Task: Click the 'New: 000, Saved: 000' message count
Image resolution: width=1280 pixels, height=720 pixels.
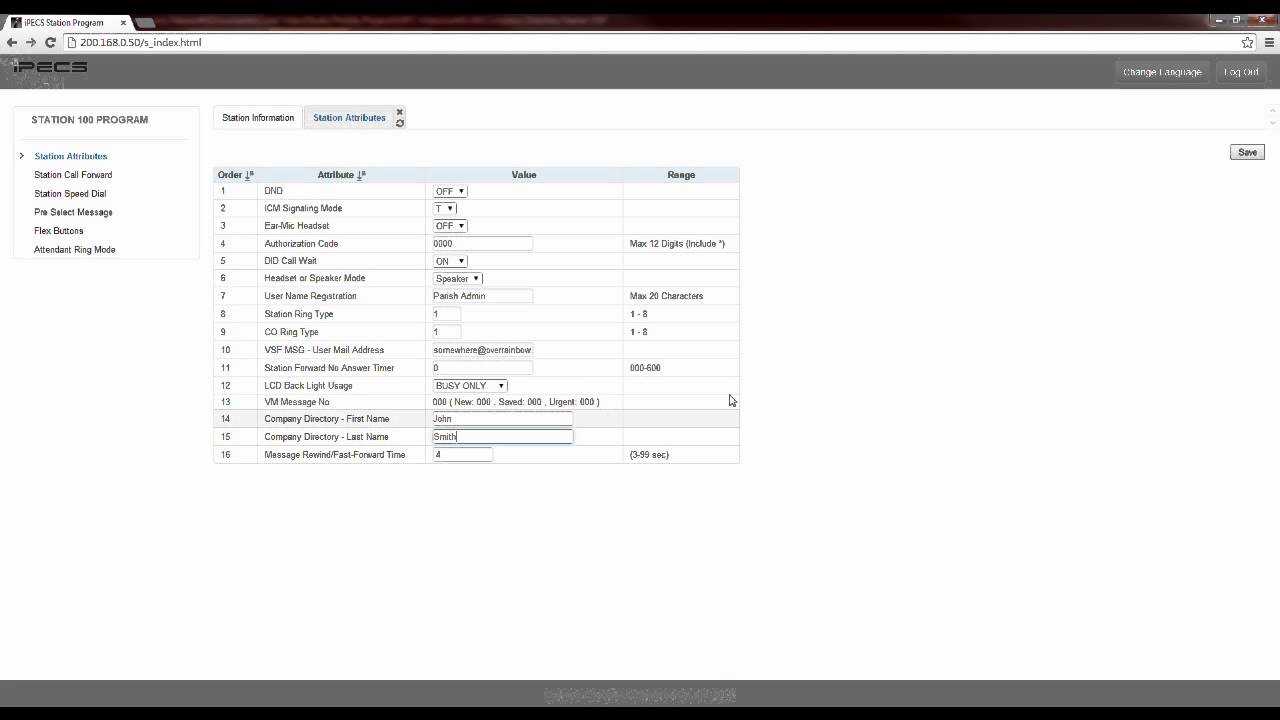Action: [x=516, y=402]
